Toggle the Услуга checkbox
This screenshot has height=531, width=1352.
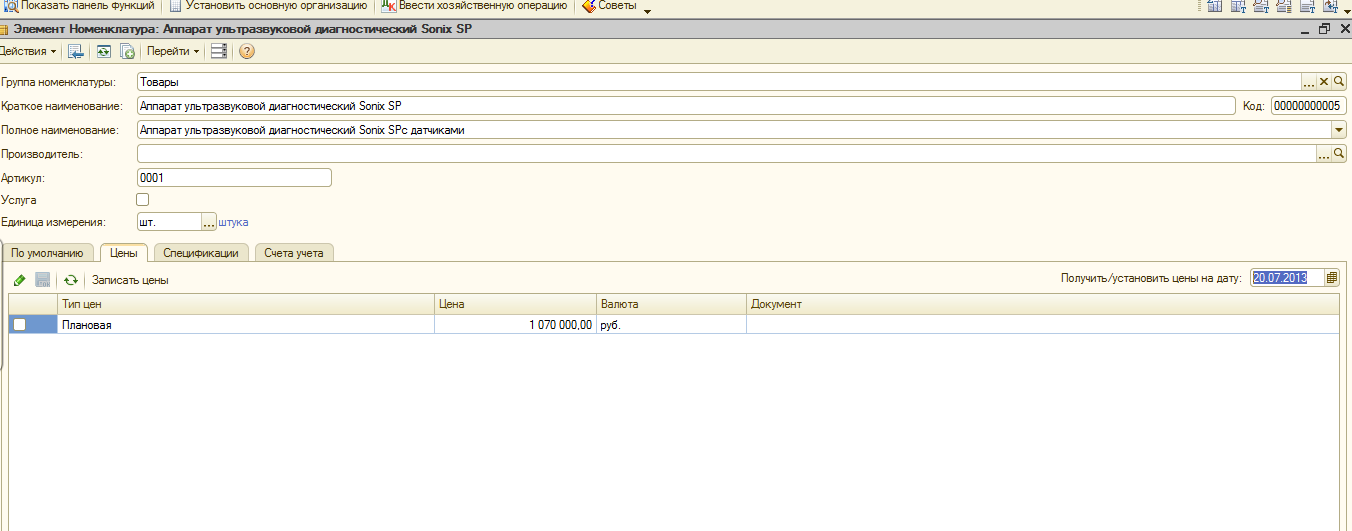pyautogui.click(x=142, y=200)
